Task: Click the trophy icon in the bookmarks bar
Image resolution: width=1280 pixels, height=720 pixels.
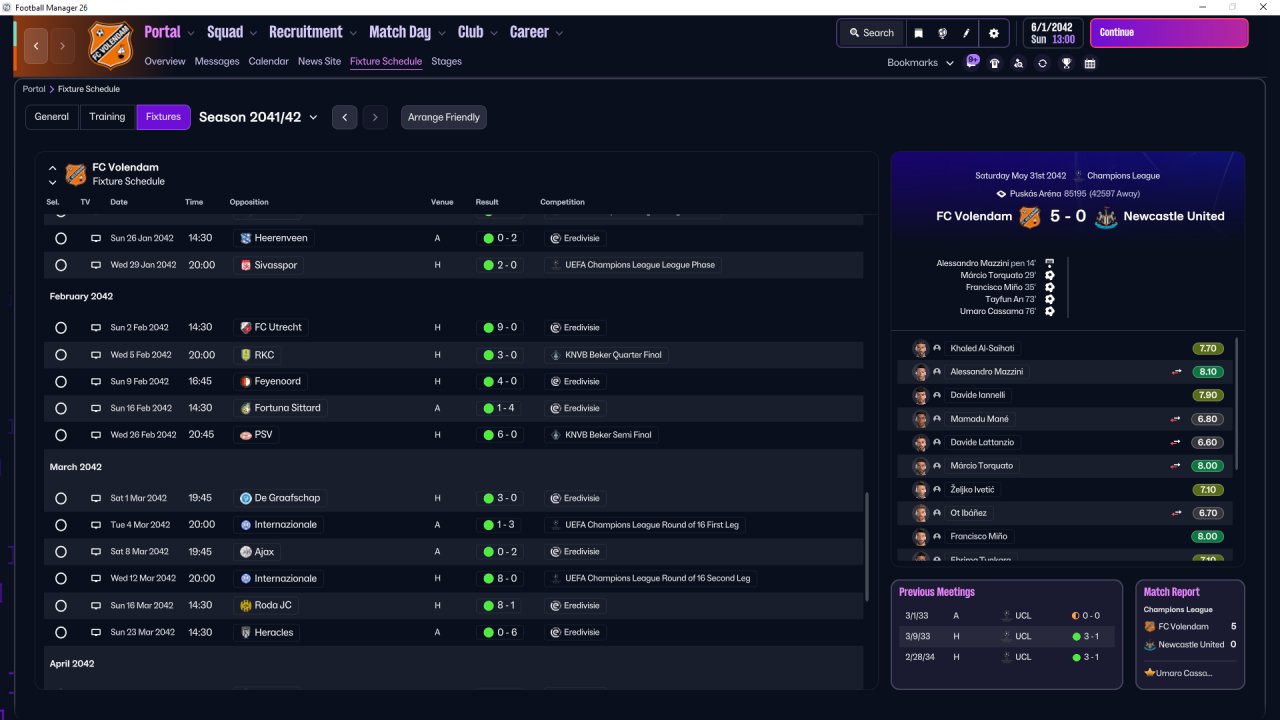Action: [1067, 63]
